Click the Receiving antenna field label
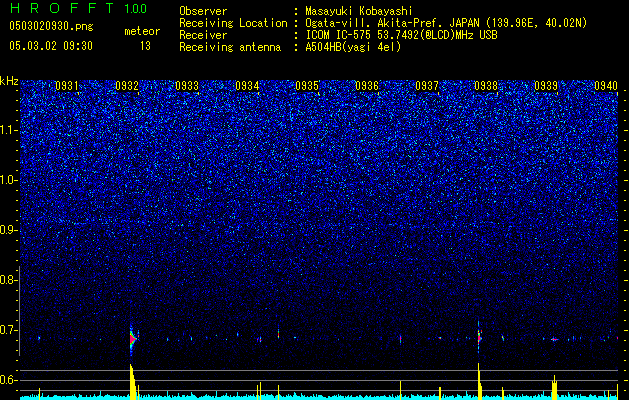This screenshot has height=400, width=629. coord(230,47)
